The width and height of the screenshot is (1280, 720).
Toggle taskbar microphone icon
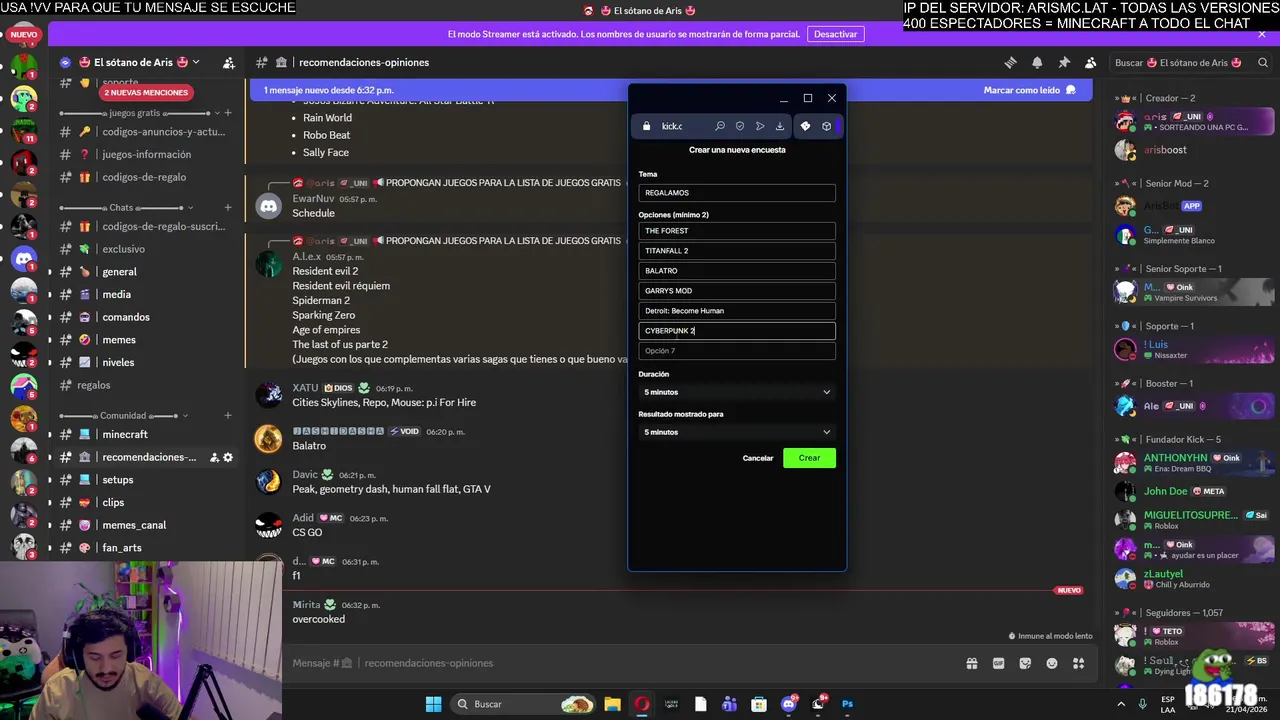point(1143,704)
